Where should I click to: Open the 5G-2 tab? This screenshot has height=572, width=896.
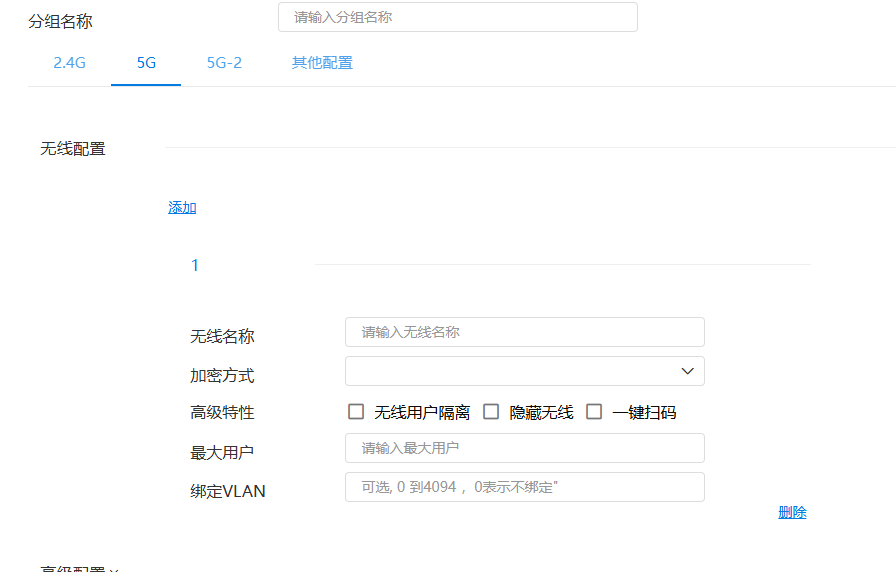224,63
